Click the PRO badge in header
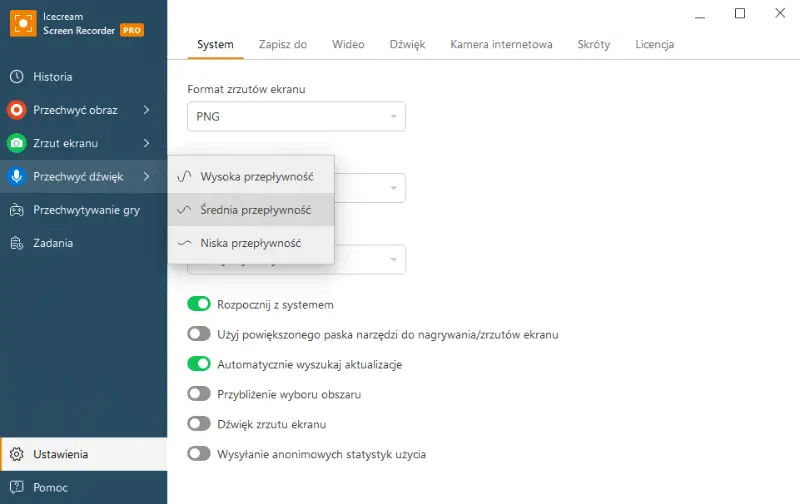 coord(132,30)
